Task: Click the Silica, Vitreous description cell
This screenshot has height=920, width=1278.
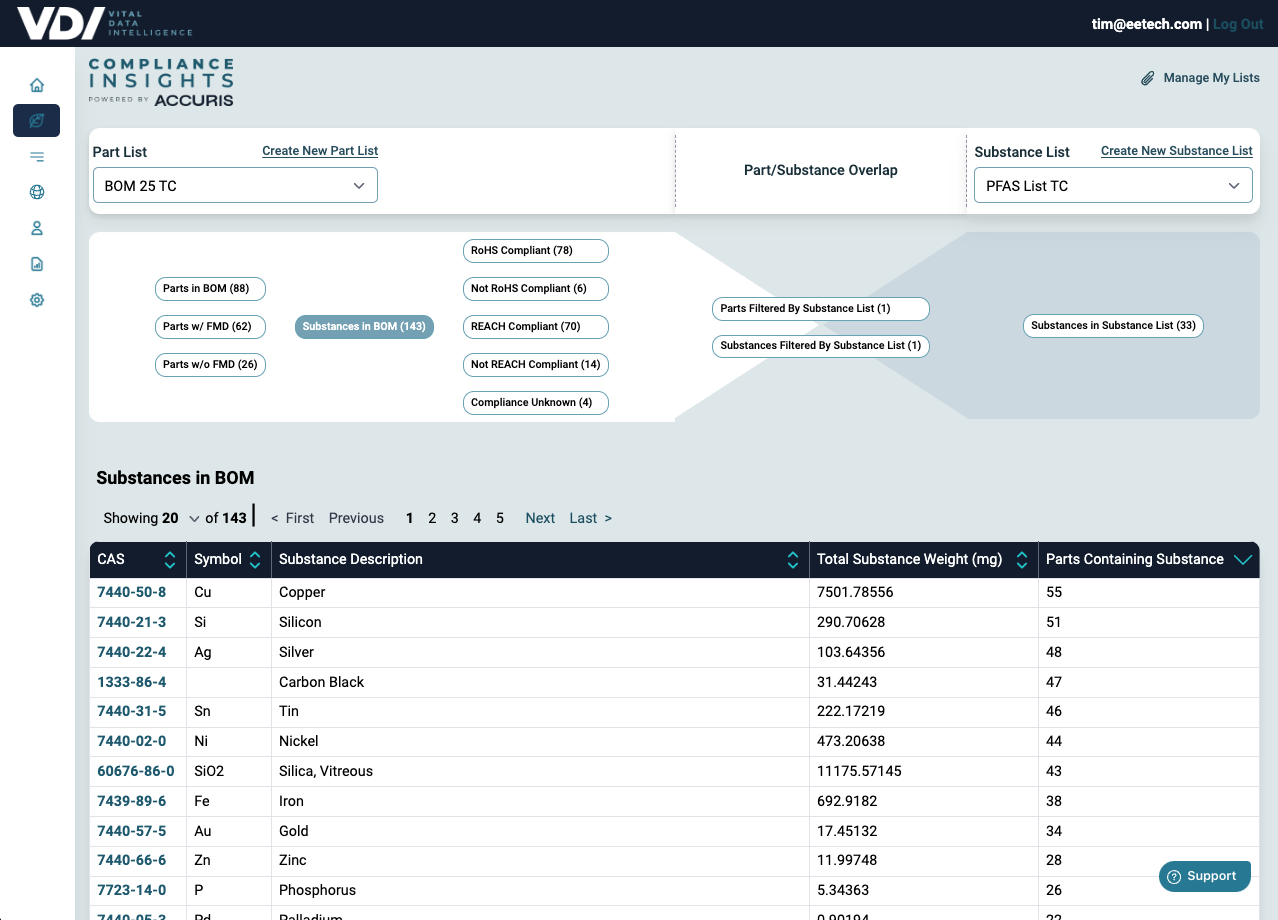Action: pyautogui.click(x=540, y=771)
